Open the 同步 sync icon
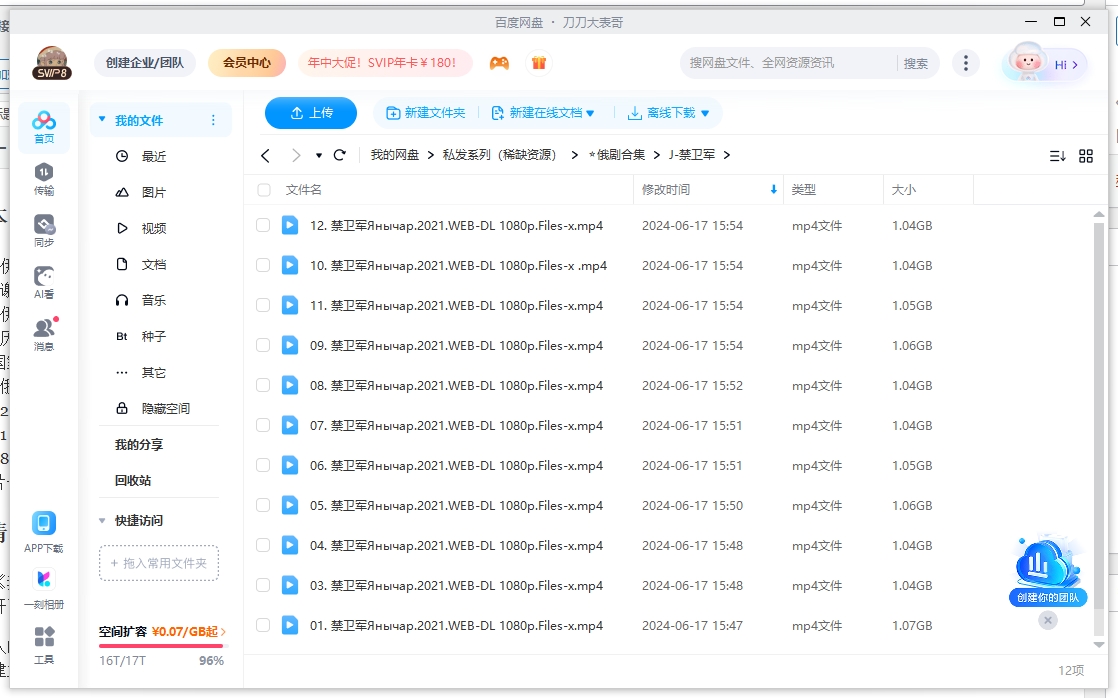 point(43,231)
